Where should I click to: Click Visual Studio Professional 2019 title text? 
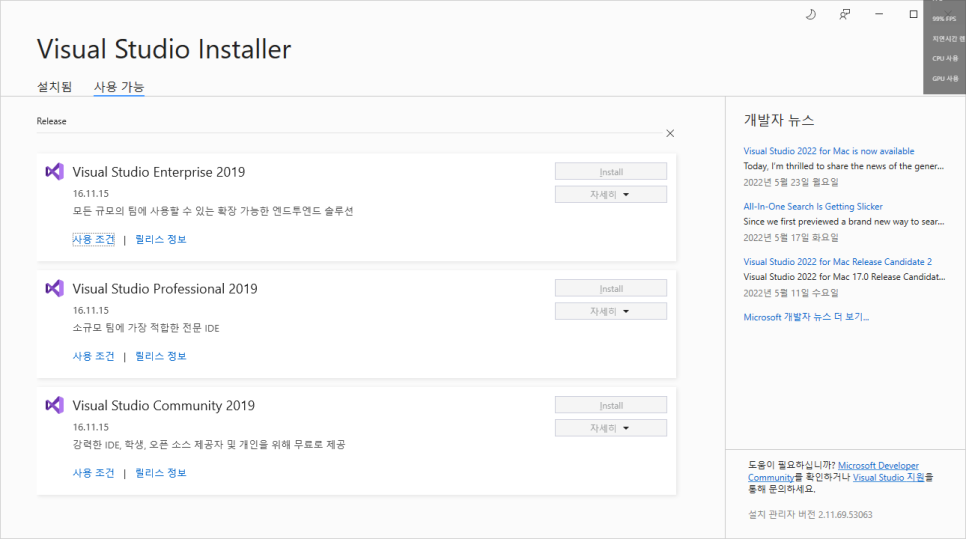point(164,289)
